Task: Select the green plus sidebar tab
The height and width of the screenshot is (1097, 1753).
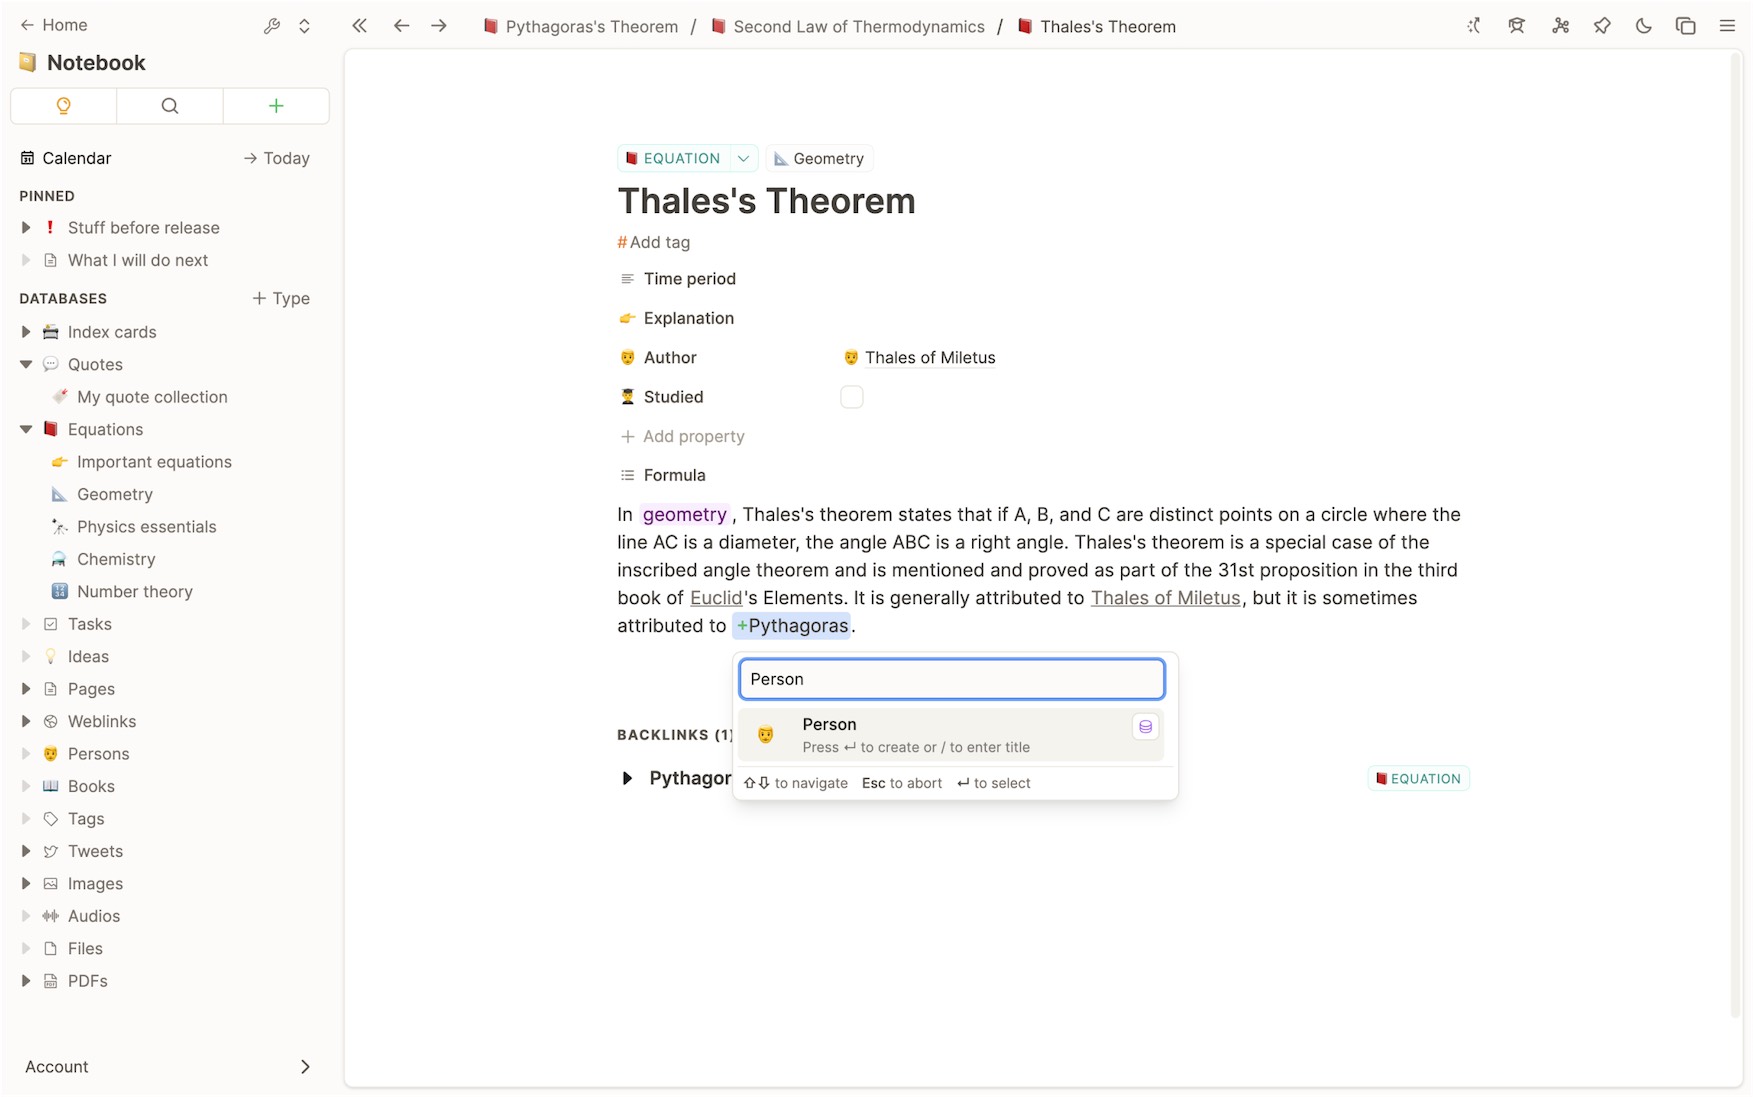Action: pos(276,106)
